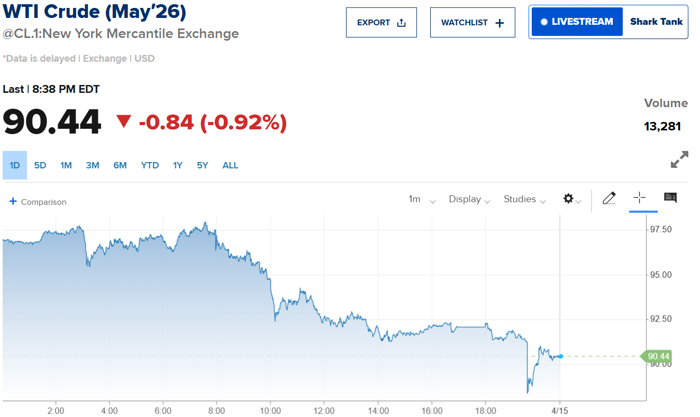Toggle the crosshair tool
The height and width of the screenshot is (417, 700).
coord(640,199)
